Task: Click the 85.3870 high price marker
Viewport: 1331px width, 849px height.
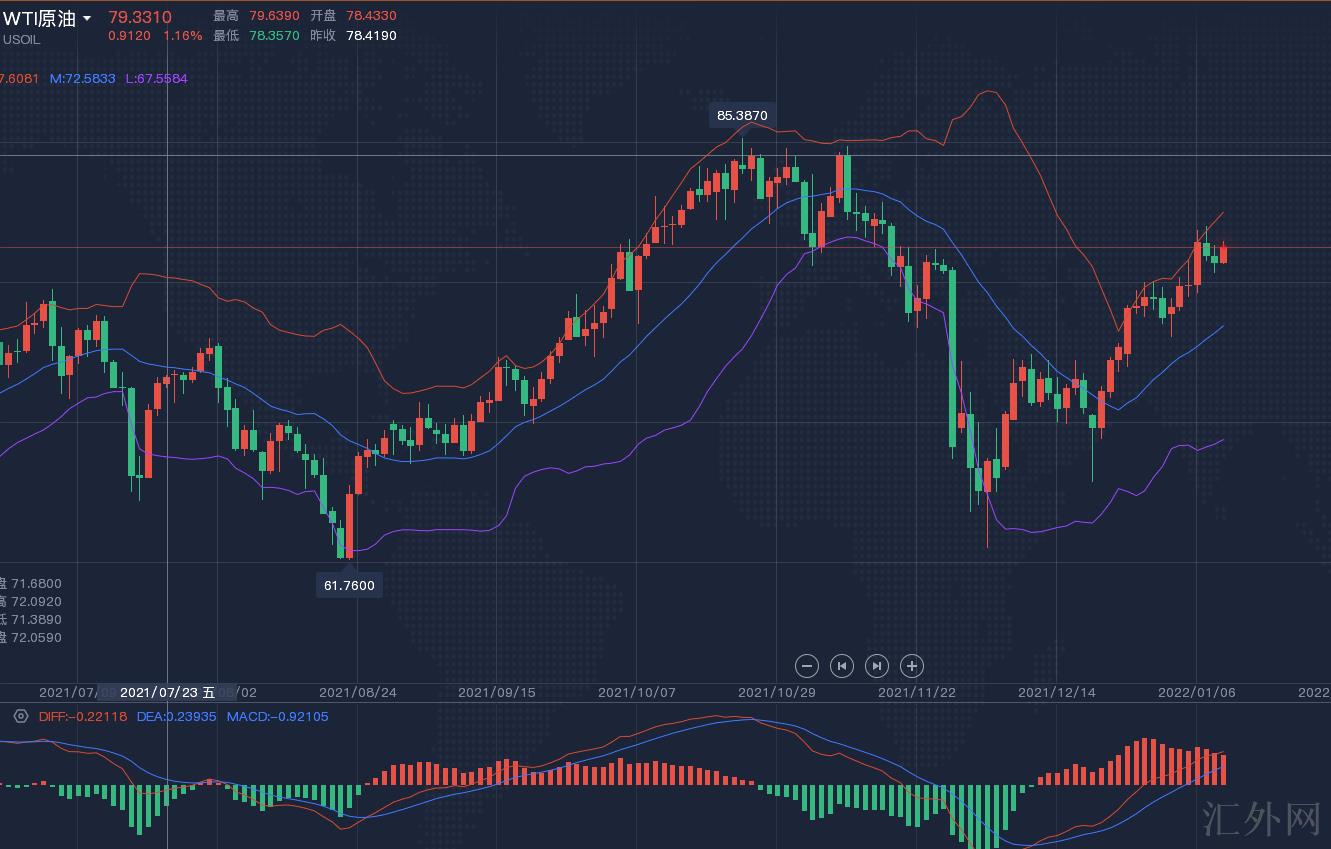Action: 742,115
